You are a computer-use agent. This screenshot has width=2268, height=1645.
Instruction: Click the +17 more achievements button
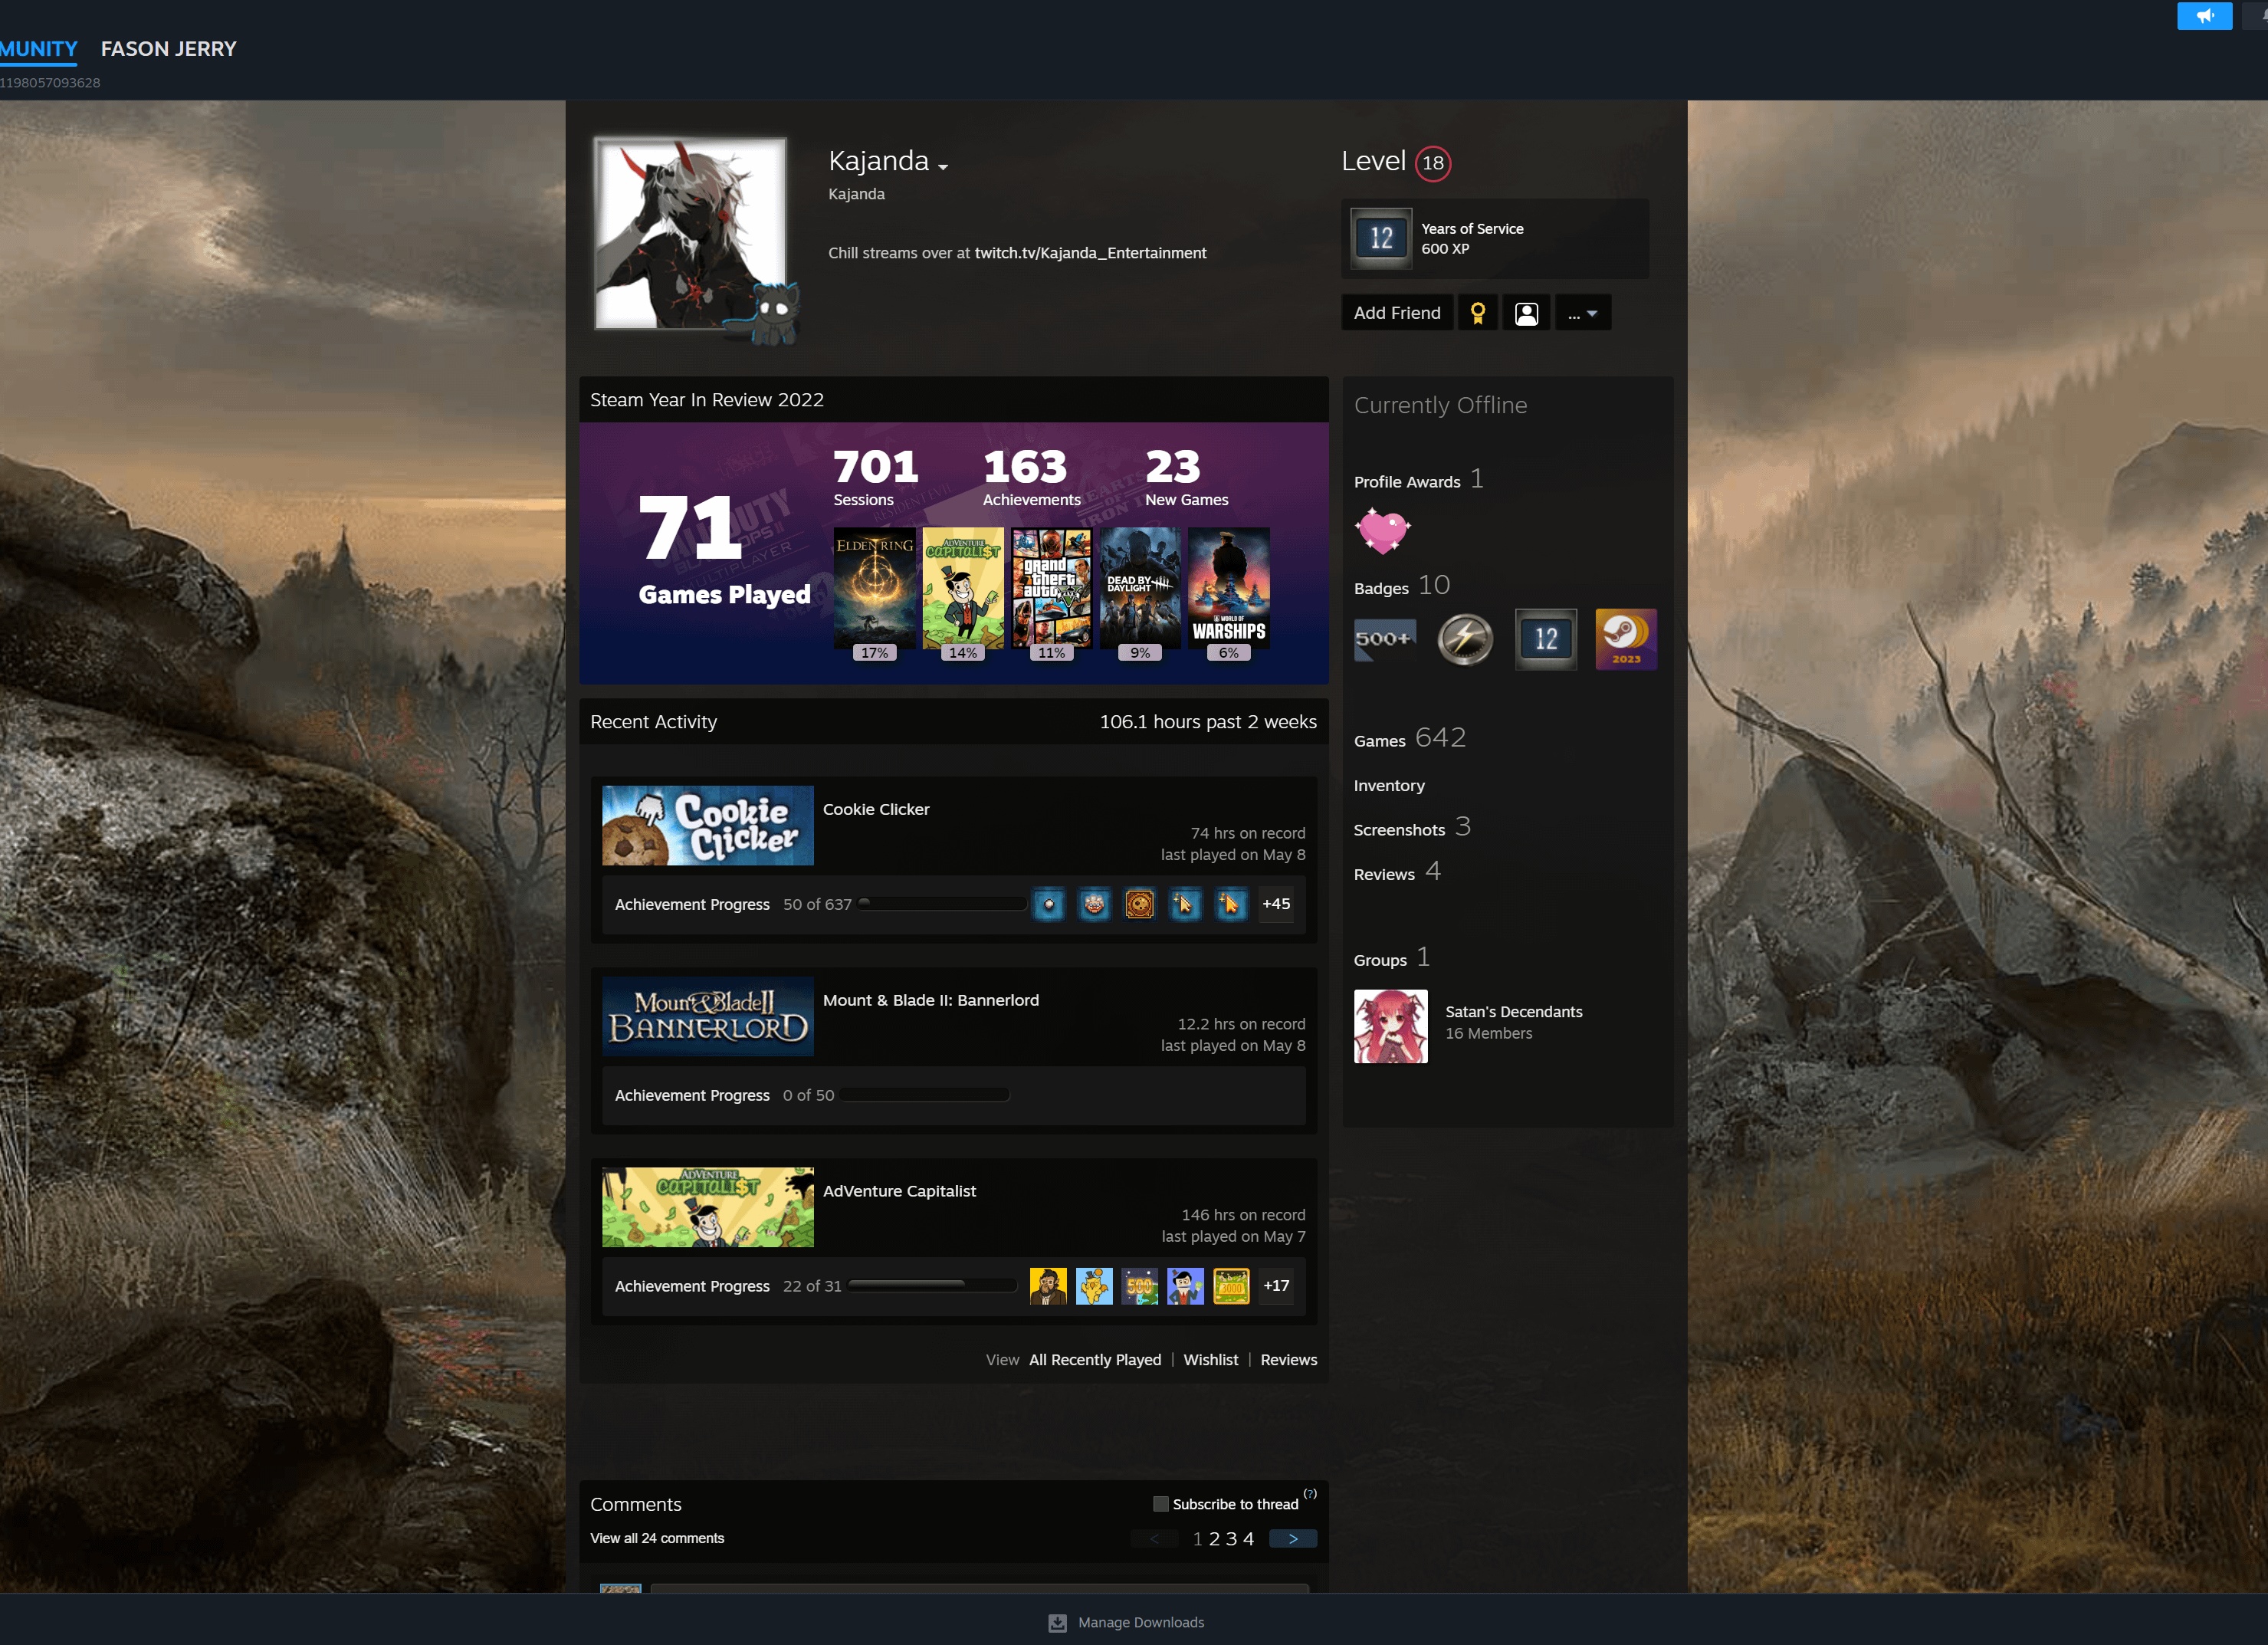point(1276,1286)
